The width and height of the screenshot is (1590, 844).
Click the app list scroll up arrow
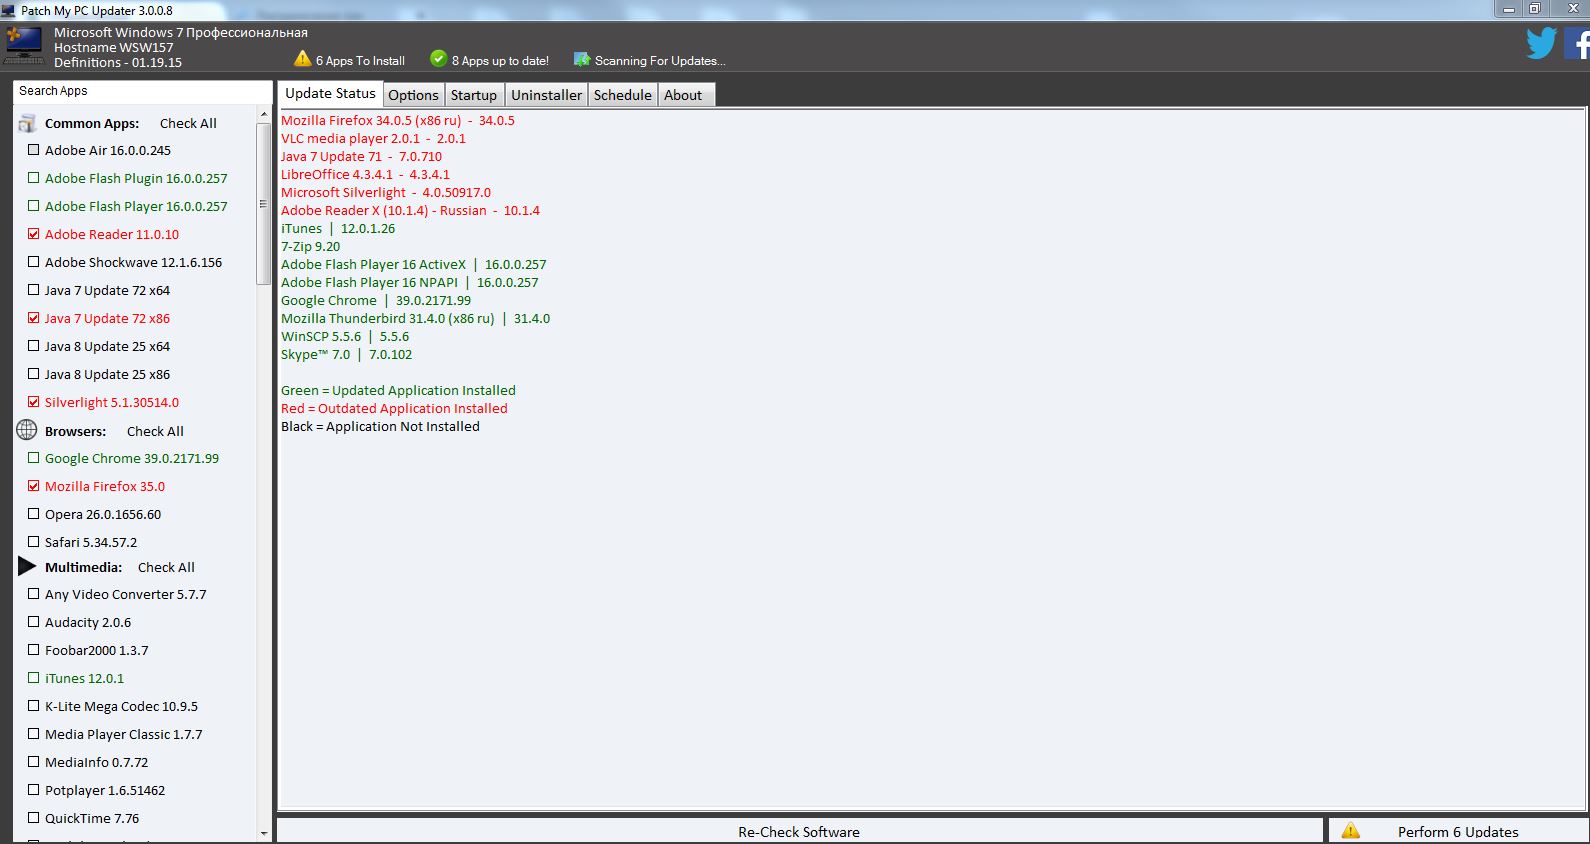tap(264, 115)
